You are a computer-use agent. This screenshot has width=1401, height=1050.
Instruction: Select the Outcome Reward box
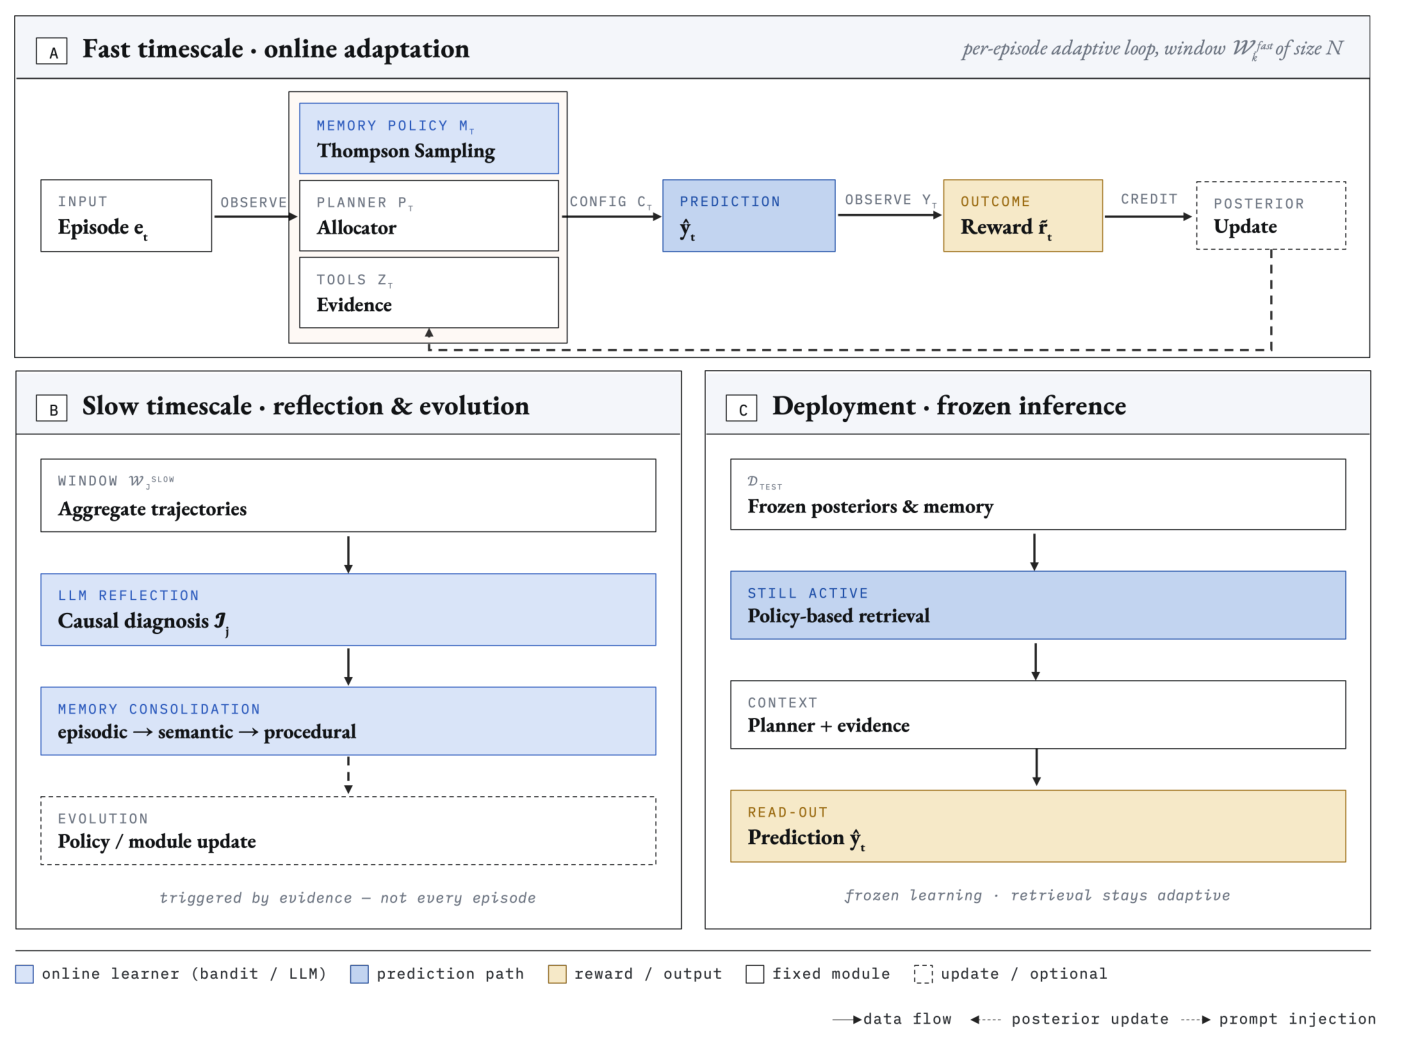click(x=1023, y=216)
